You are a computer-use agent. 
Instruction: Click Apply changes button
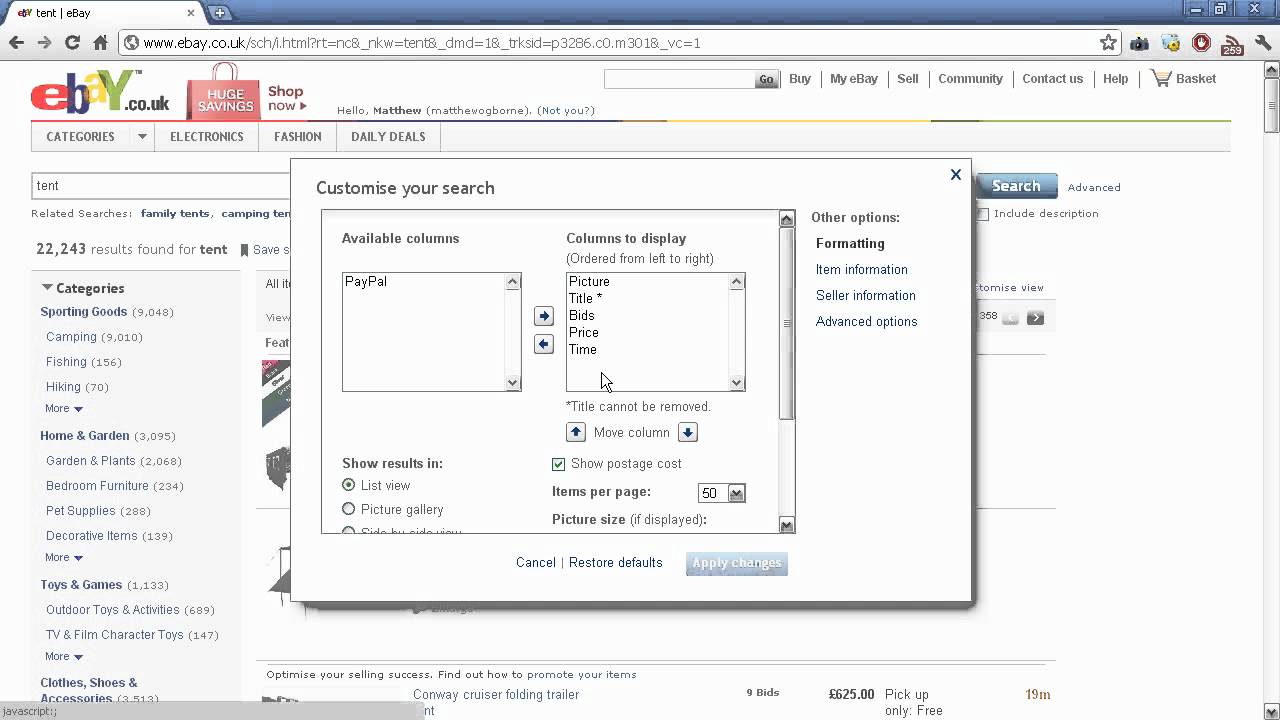pyautogui.click(x=737, y=563)
